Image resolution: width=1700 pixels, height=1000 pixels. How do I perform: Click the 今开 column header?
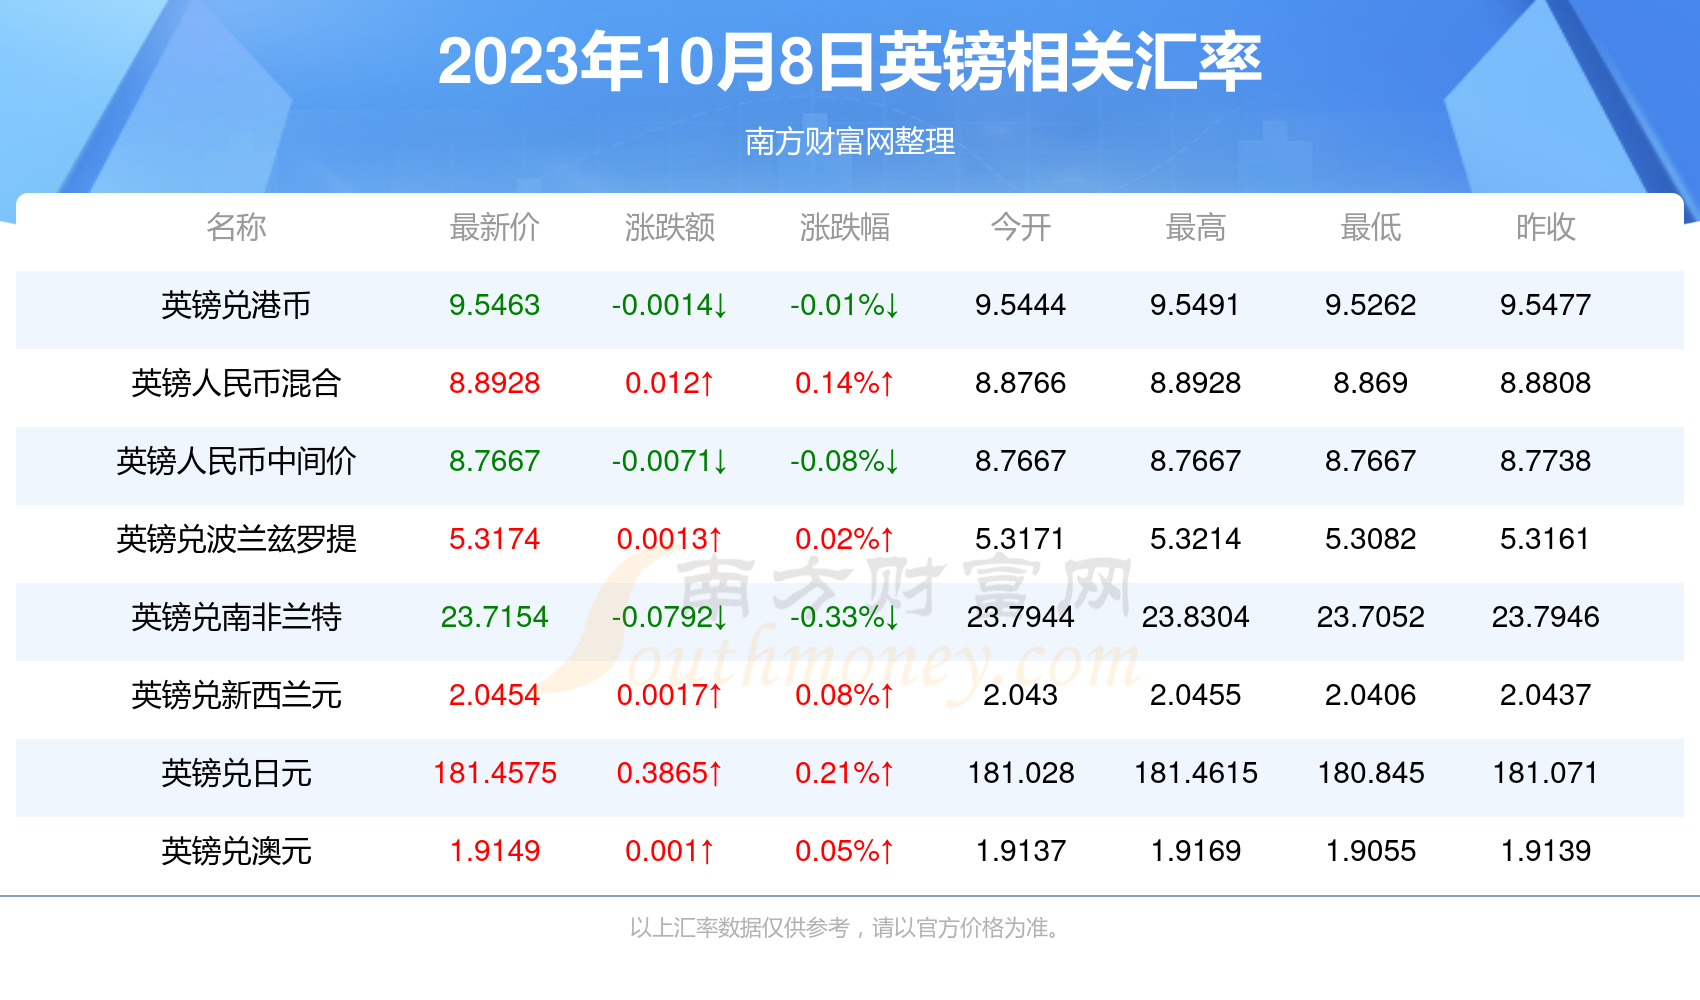(x=1020, y=227)
